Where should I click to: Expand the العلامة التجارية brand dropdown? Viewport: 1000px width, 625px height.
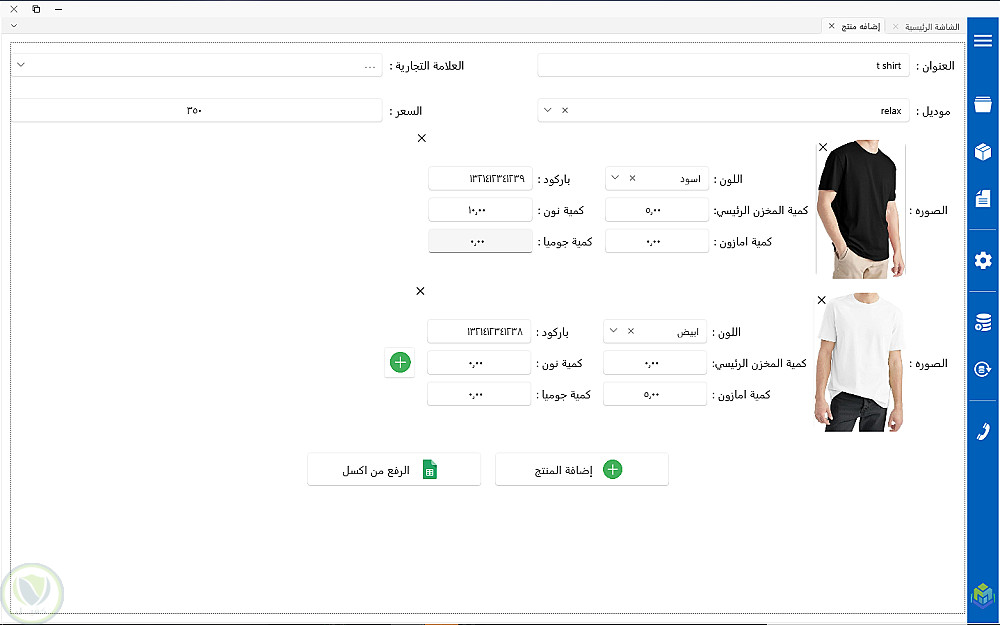(21, 66)
